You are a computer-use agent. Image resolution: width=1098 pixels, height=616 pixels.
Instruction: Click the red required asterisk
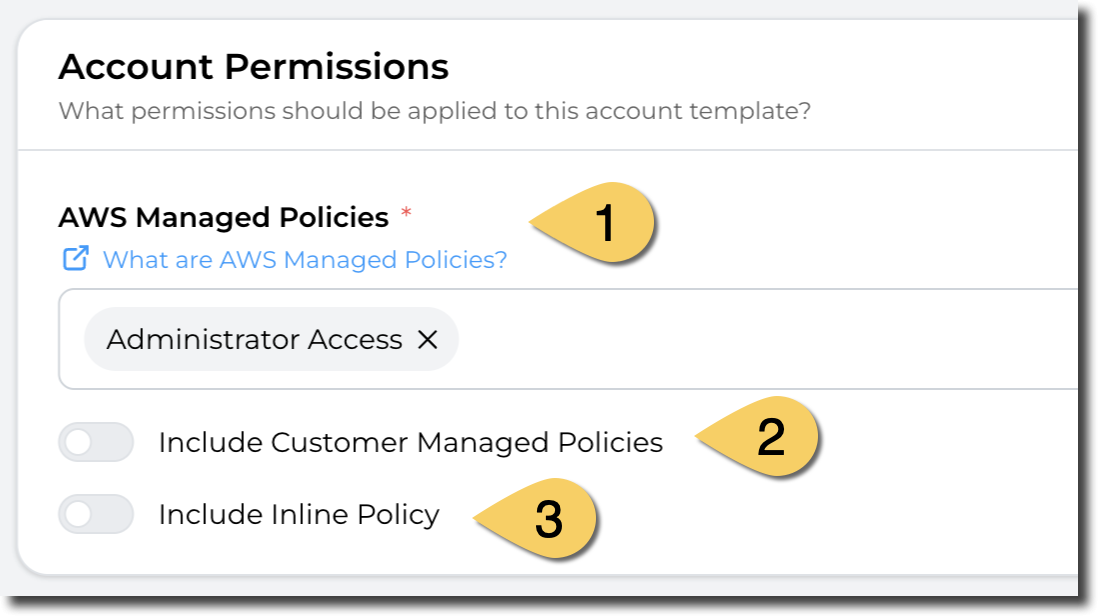pos(406,213)
